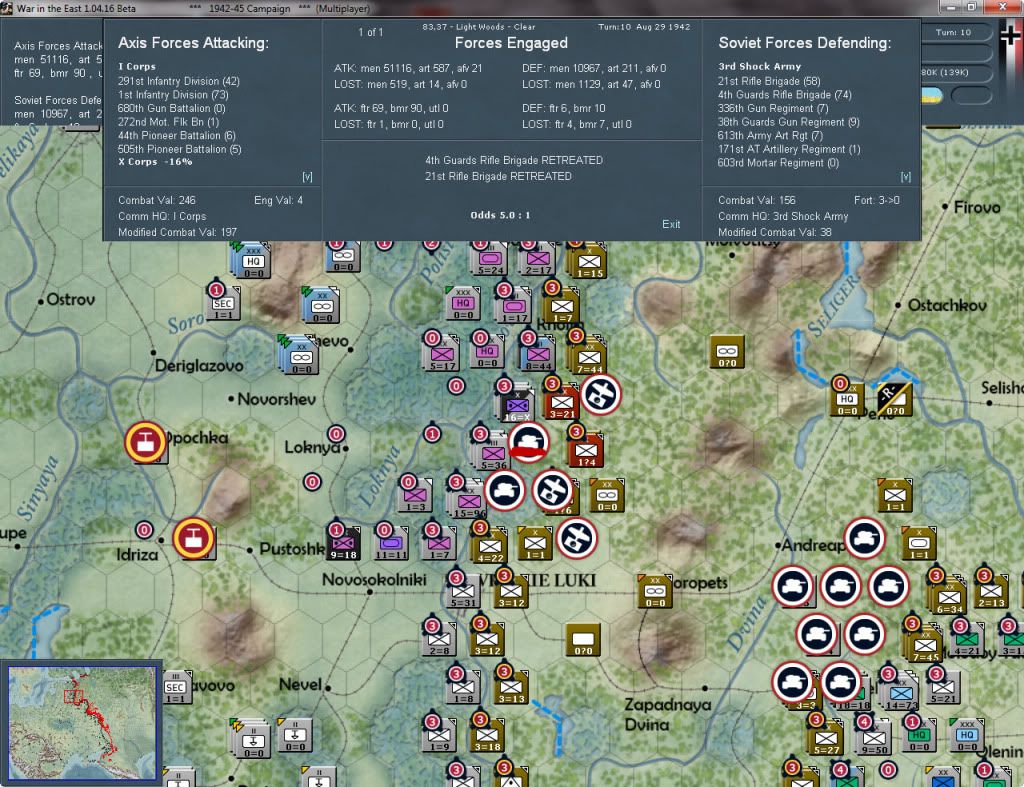Image resolution: width=1024 pixels, height=787 pixels.
Task: Click the Odds 5.0 : 1 result text
Action: point(500,215)
